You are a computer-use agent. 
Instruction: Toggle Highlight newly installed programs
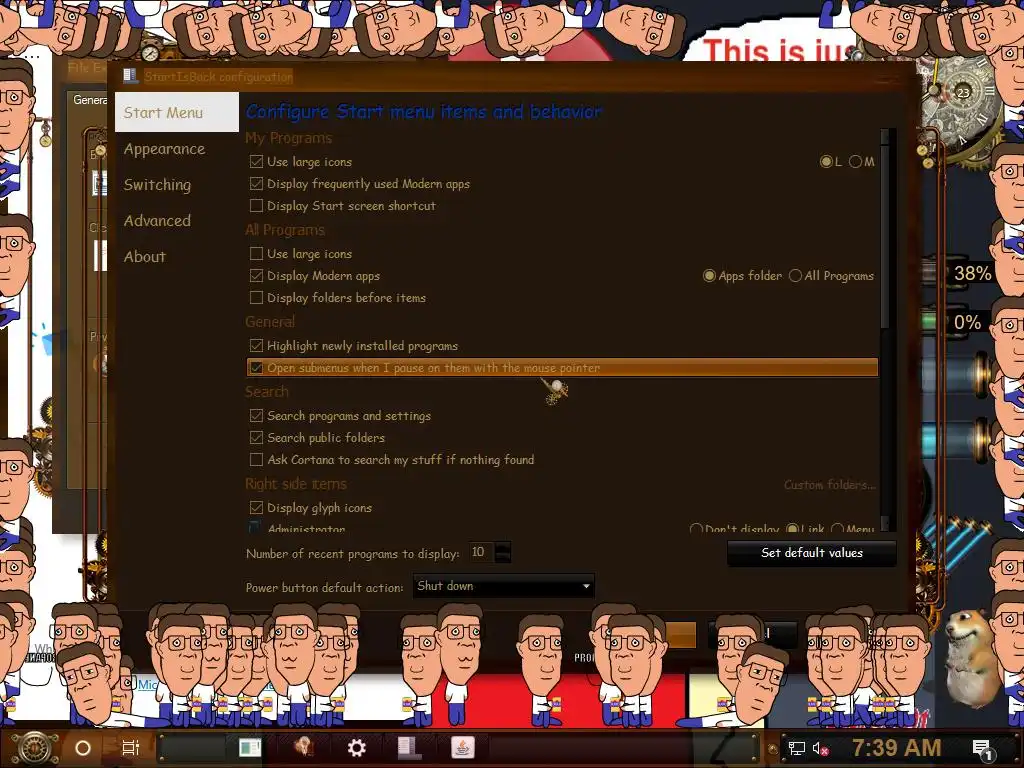[257, 345]
